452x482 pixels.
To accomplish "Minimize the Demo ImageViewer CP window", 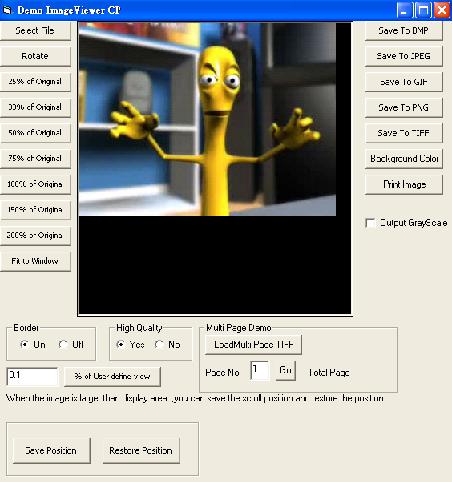I will click(404, 10).
